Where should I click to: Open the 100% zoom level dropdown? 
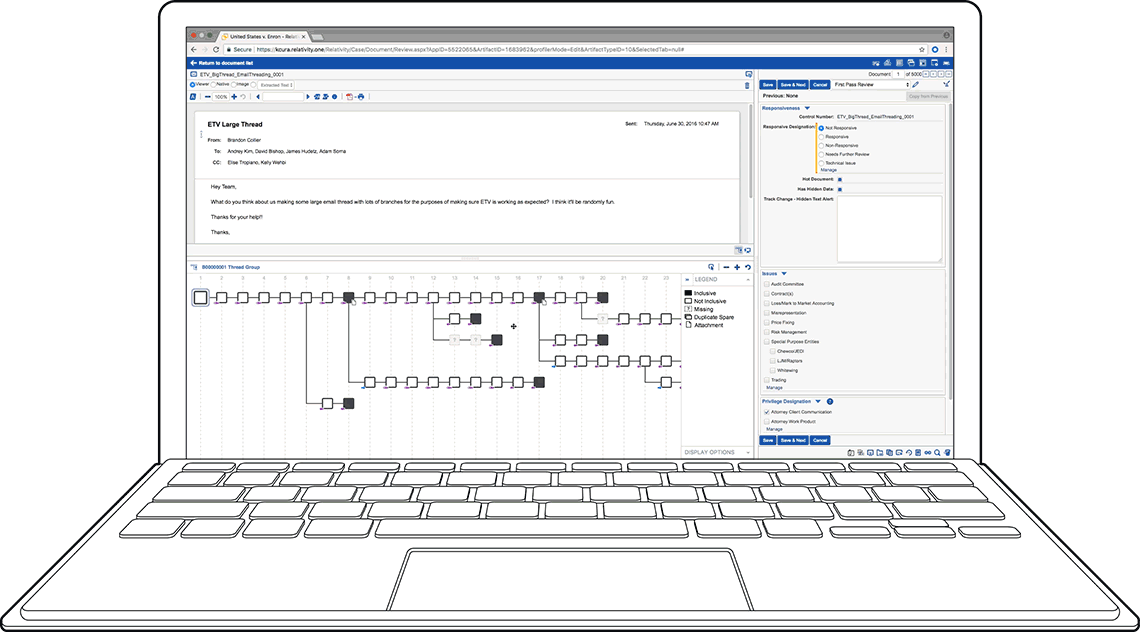pos(221,97)
